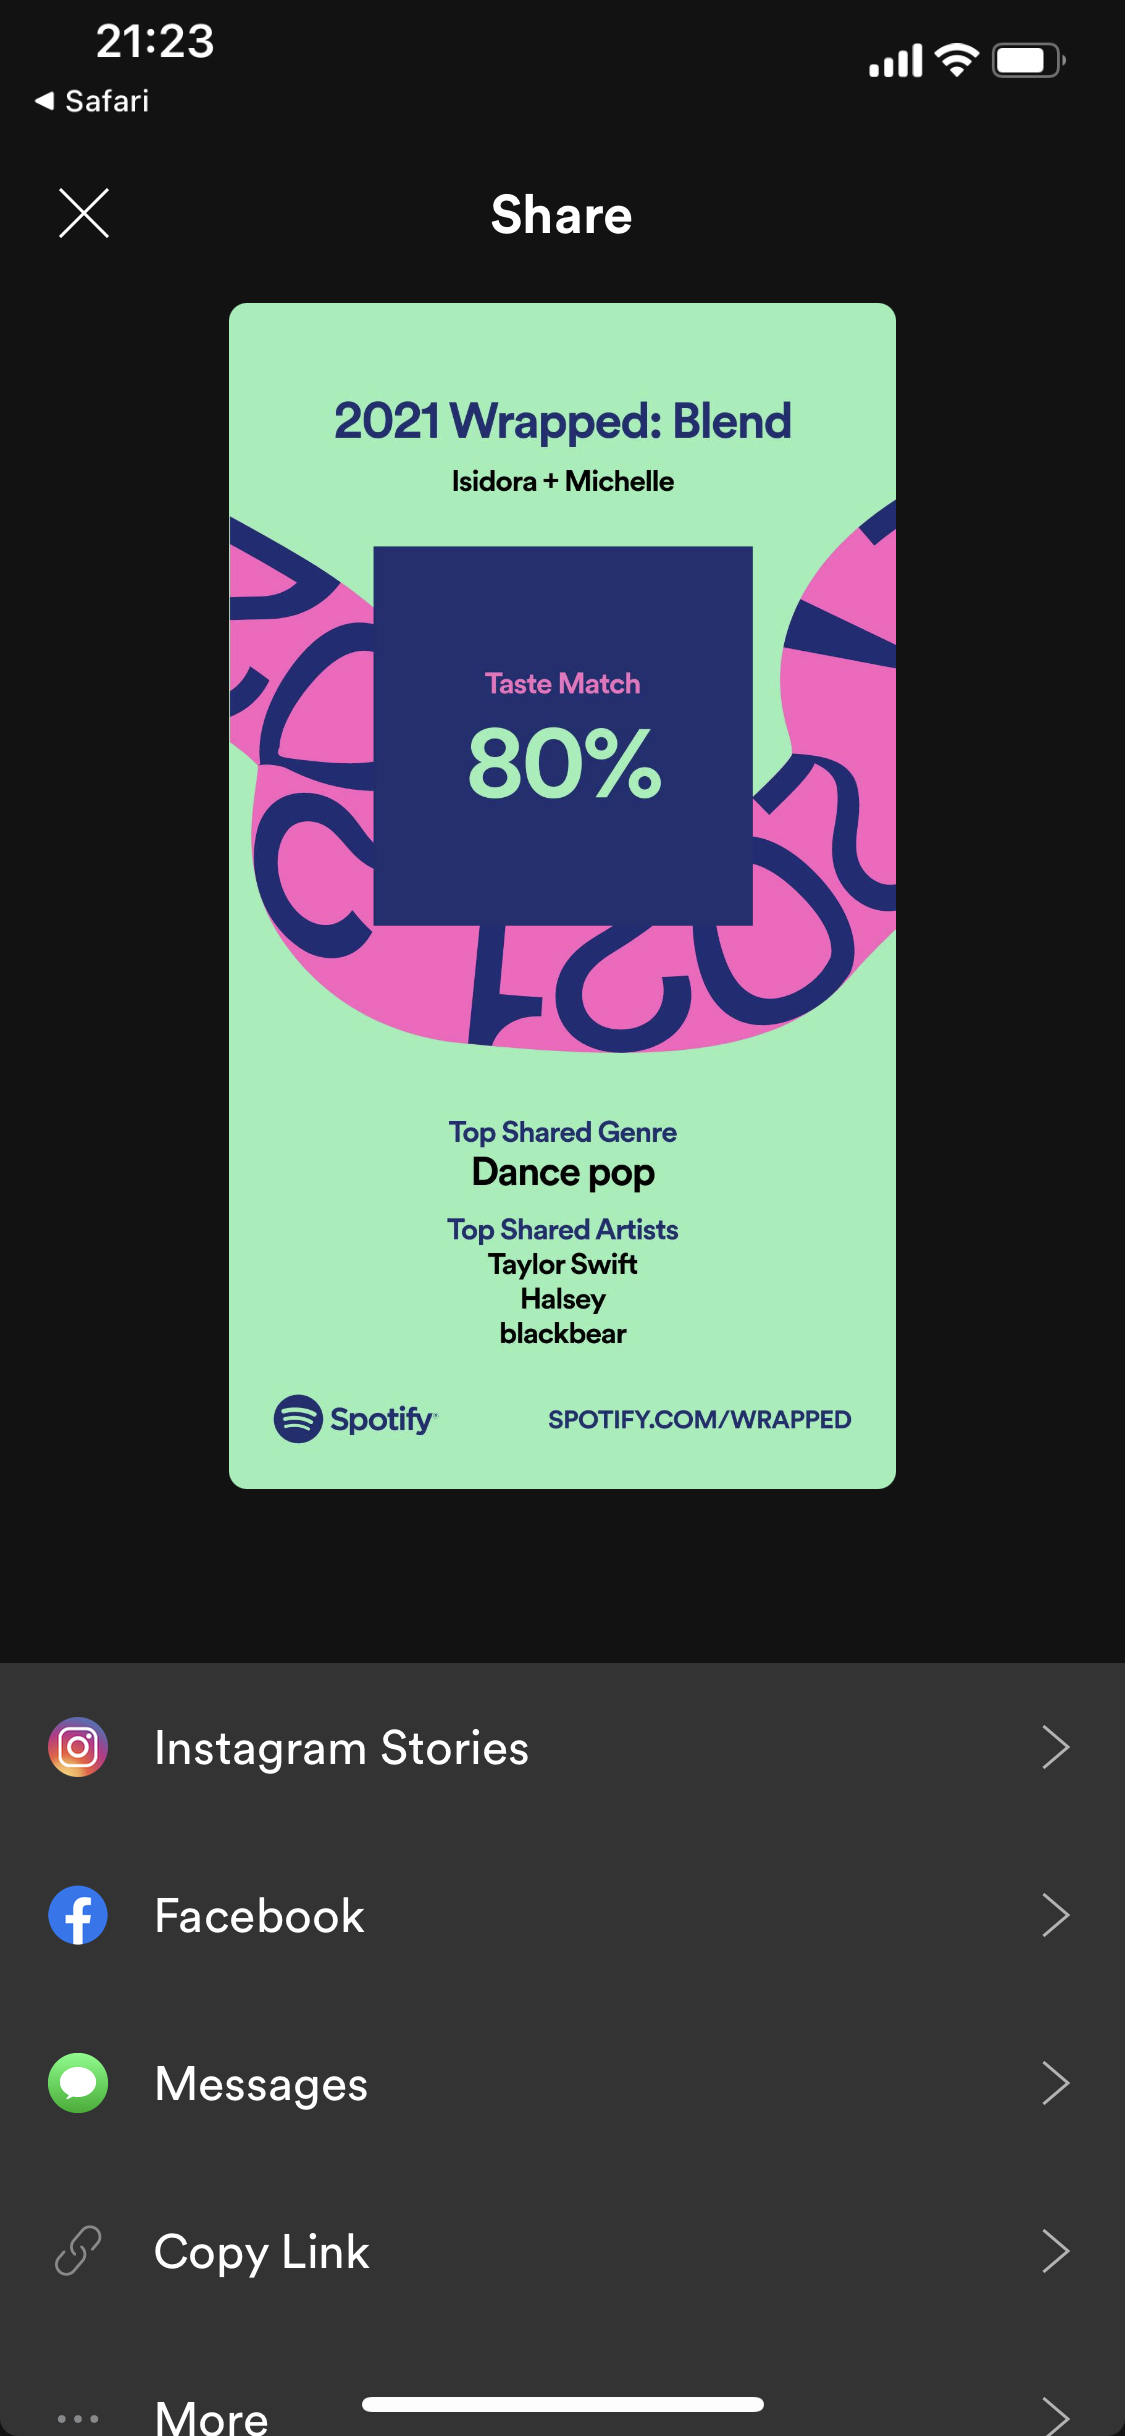Tap the cellular signal bars icon
This screenshot has width=1125, height=2436.
coord(896,61)
